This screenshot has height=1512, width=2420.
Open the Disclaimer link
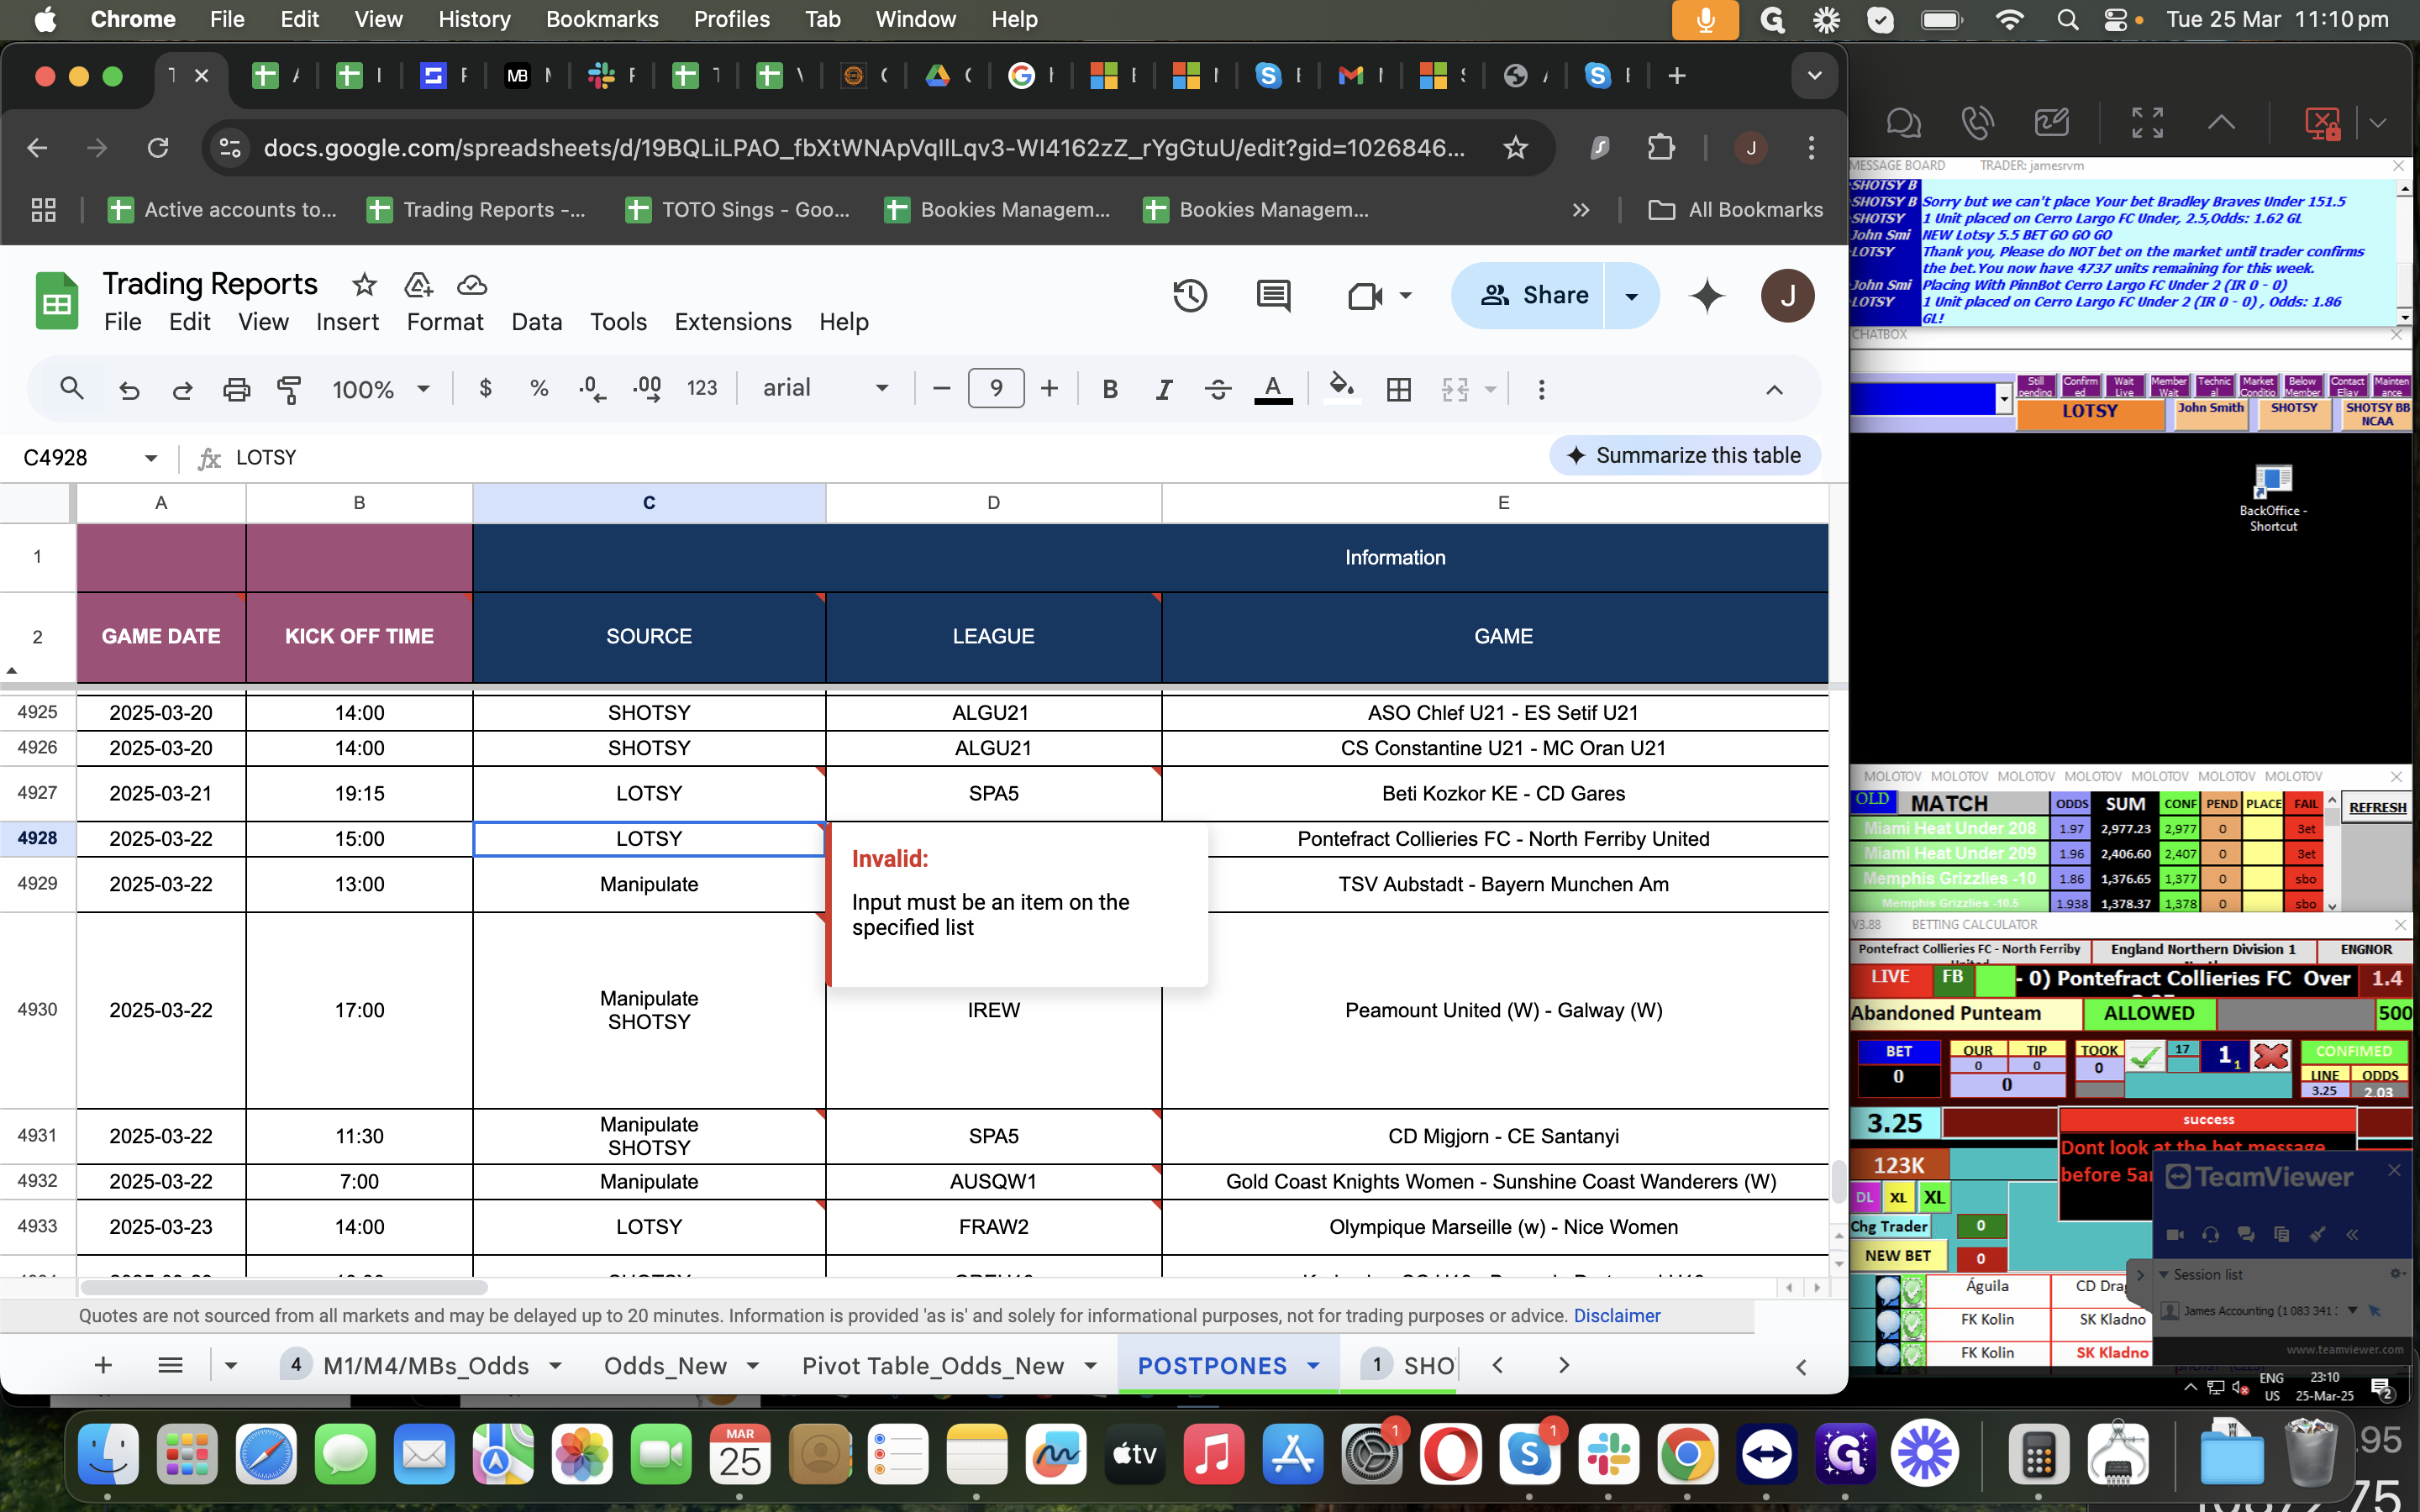[x=1617, y=1316]
